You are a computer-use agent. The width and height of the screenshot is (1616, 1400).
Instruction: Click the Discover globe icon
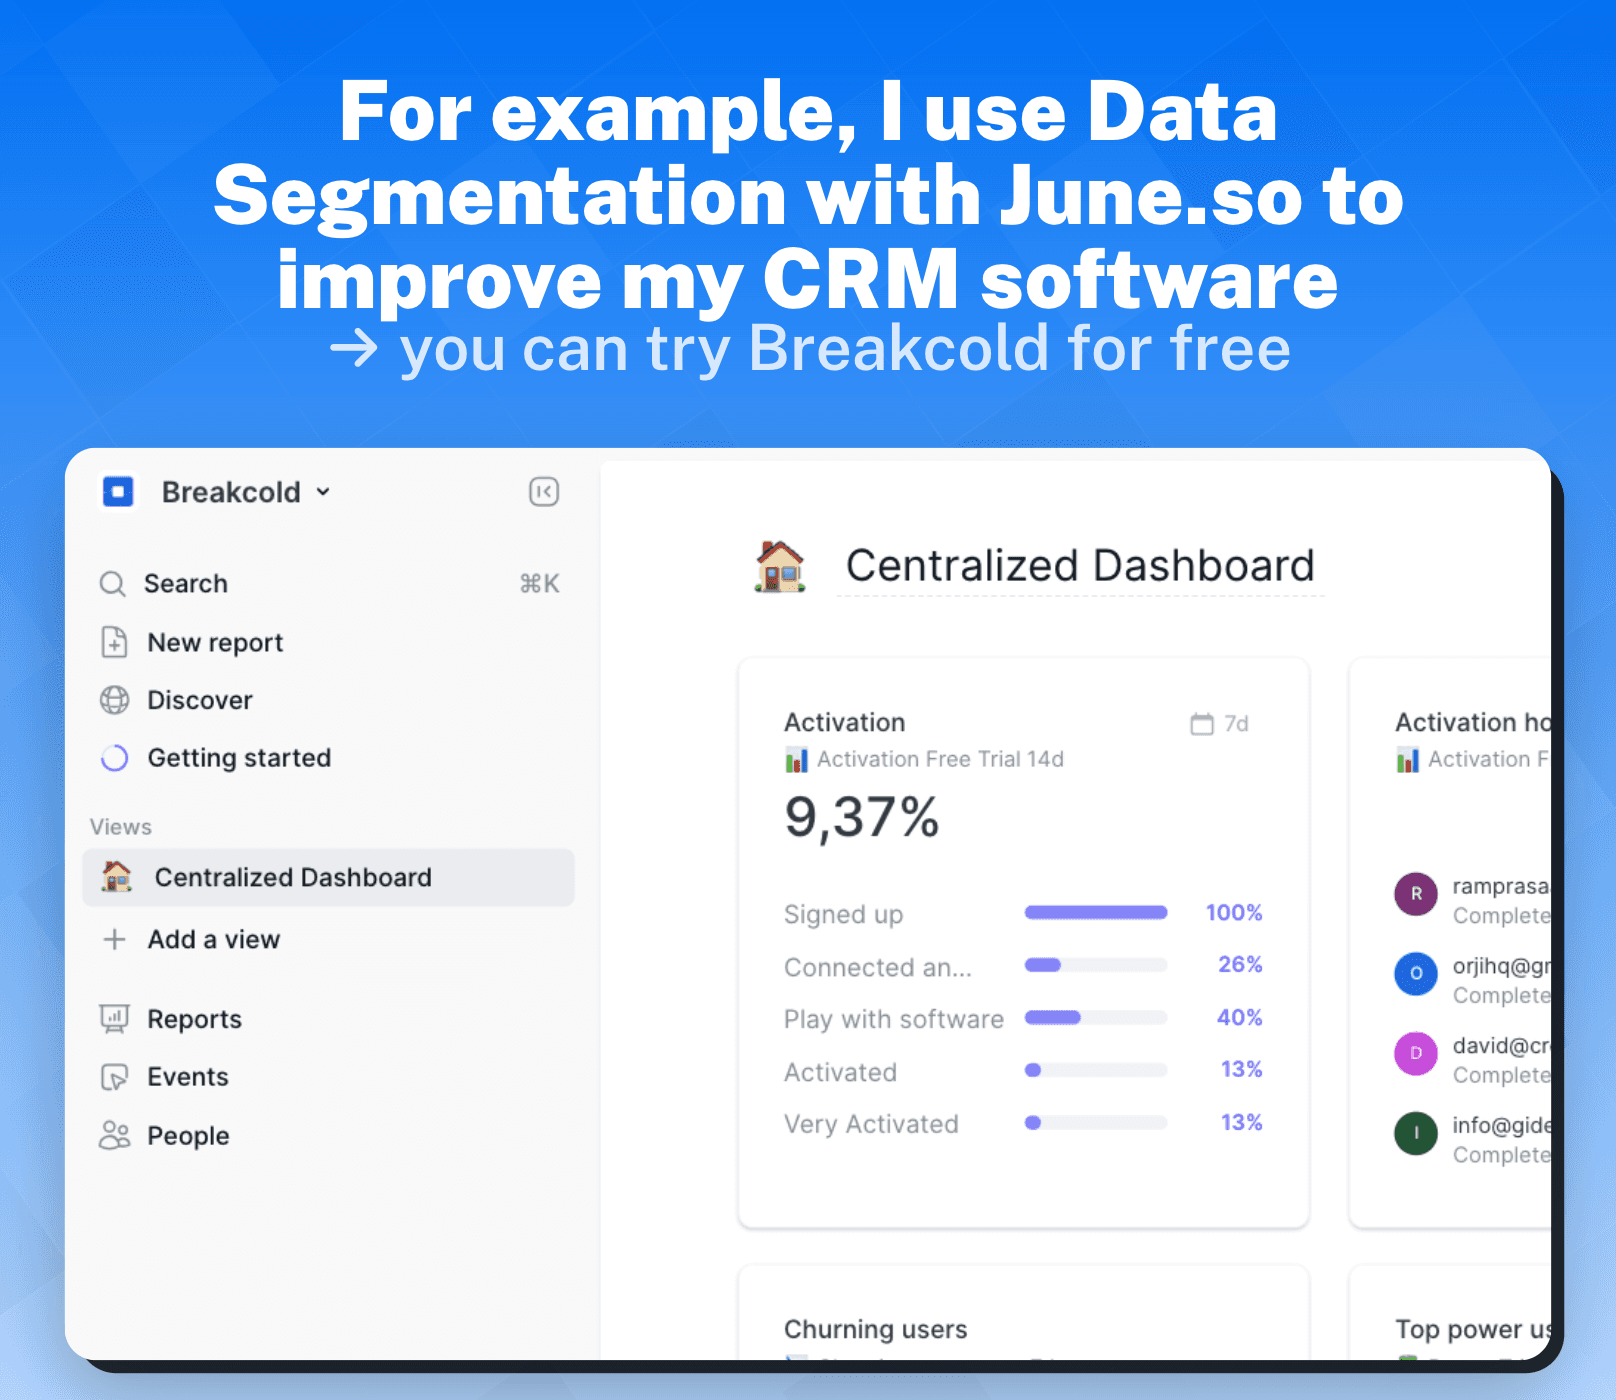click(x=115, y=700)
